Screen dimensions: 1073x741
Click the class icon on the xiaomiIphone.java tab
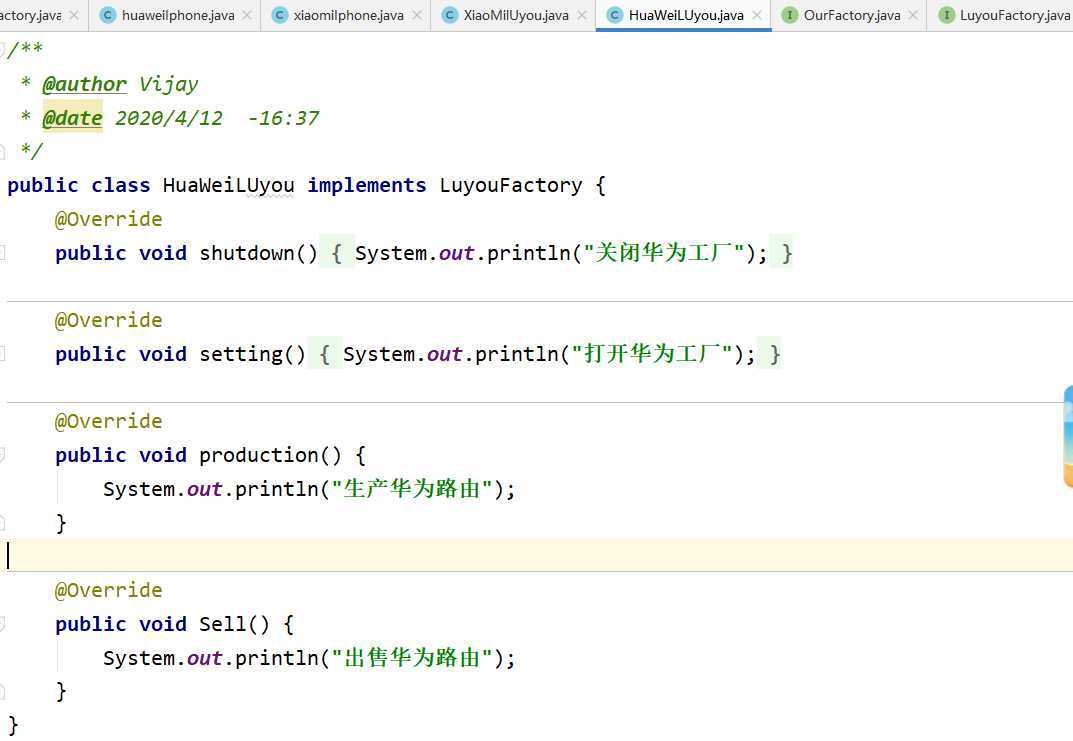[279, 15]
